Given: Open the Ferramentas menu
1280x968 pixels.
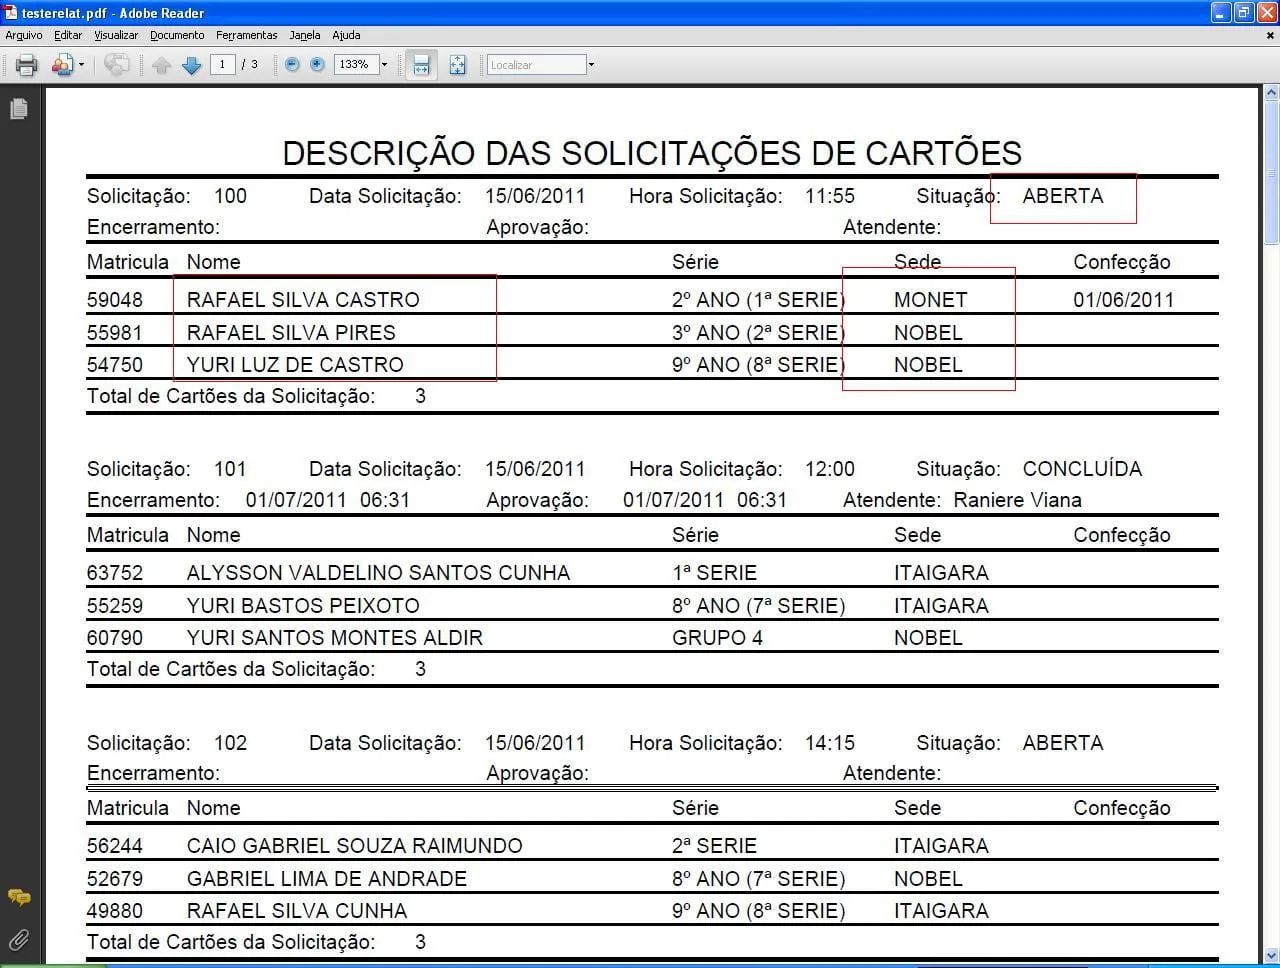Looking at the screenshot, I should pyautogui.click(x=247, y=35).
